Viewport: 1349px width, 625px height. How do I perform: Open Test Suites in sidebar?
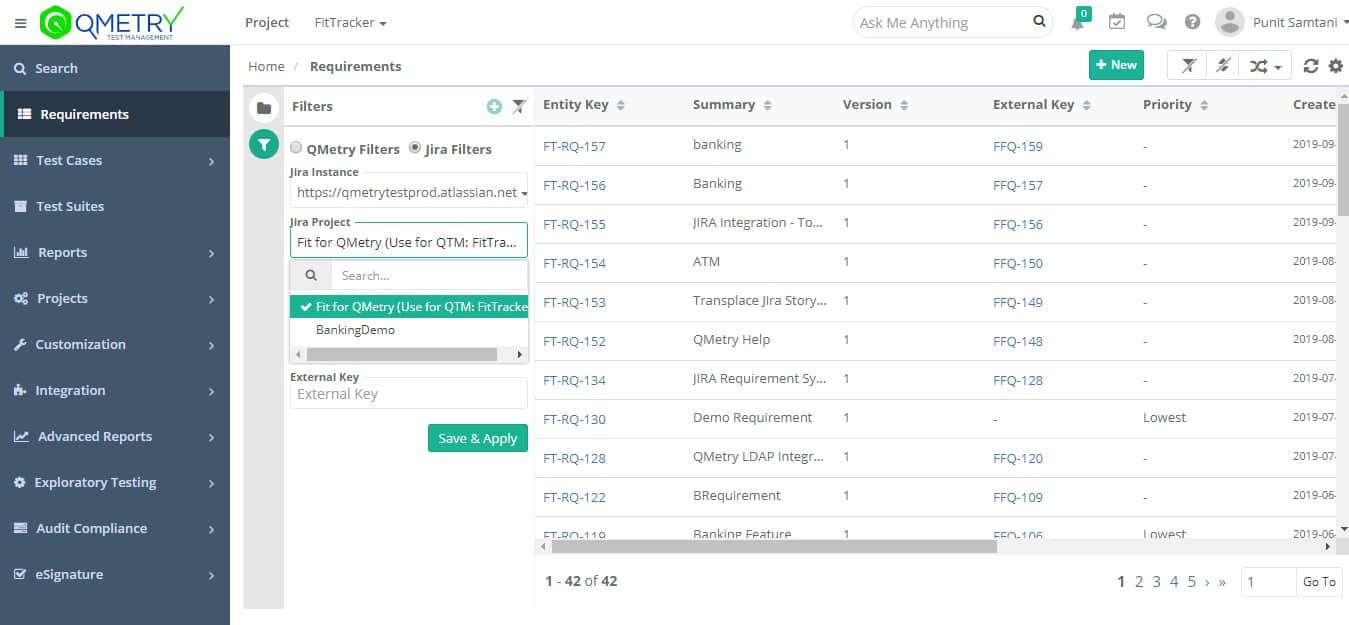pyautogui.click(x=115, y=206)
